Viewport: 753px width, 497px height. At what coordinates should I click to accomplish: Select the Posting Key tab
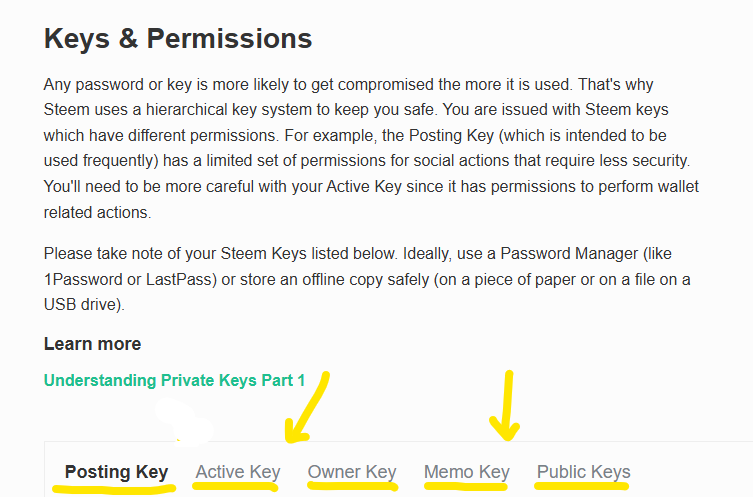(116, 471)
